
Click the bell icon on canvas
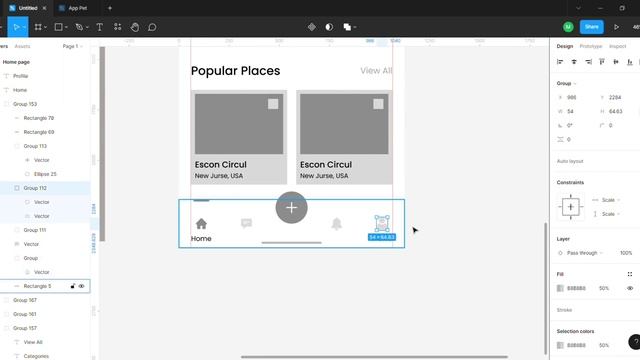click(x=336, y=224)
